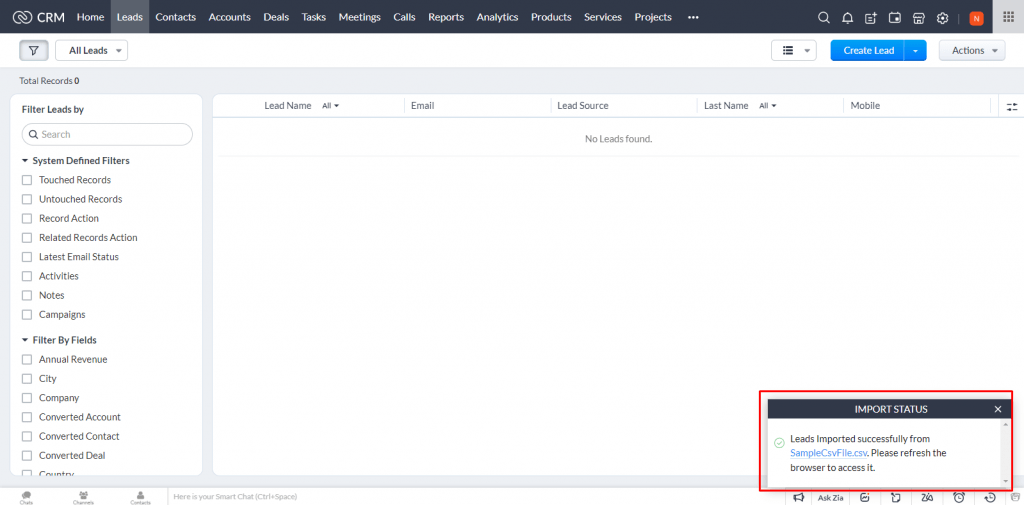Click the Ask Zia button

[830, 498]
